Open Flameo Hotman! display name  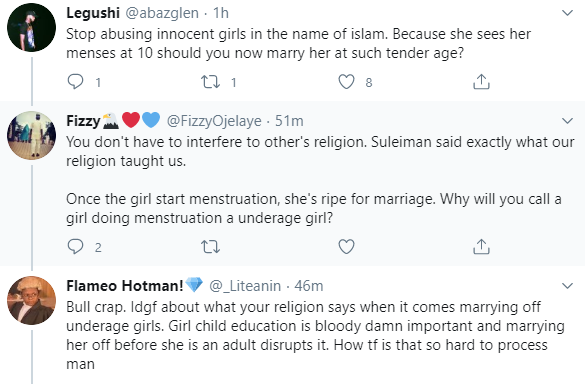[125, 286]
